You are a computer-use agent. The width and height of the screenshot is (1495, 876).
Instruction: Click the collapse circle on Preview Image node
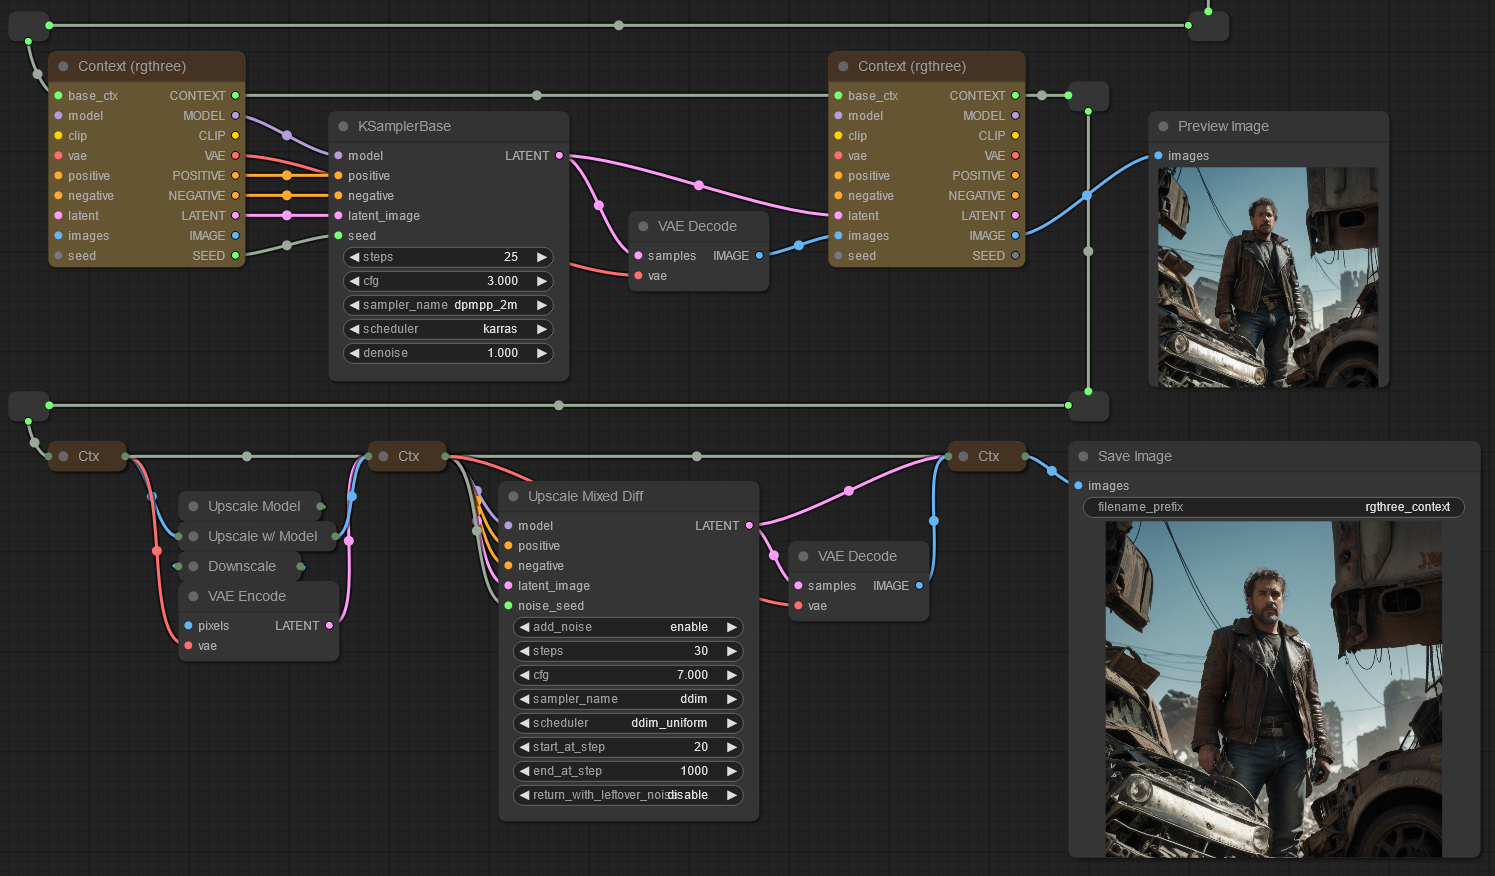click(x=1162, y=126)
